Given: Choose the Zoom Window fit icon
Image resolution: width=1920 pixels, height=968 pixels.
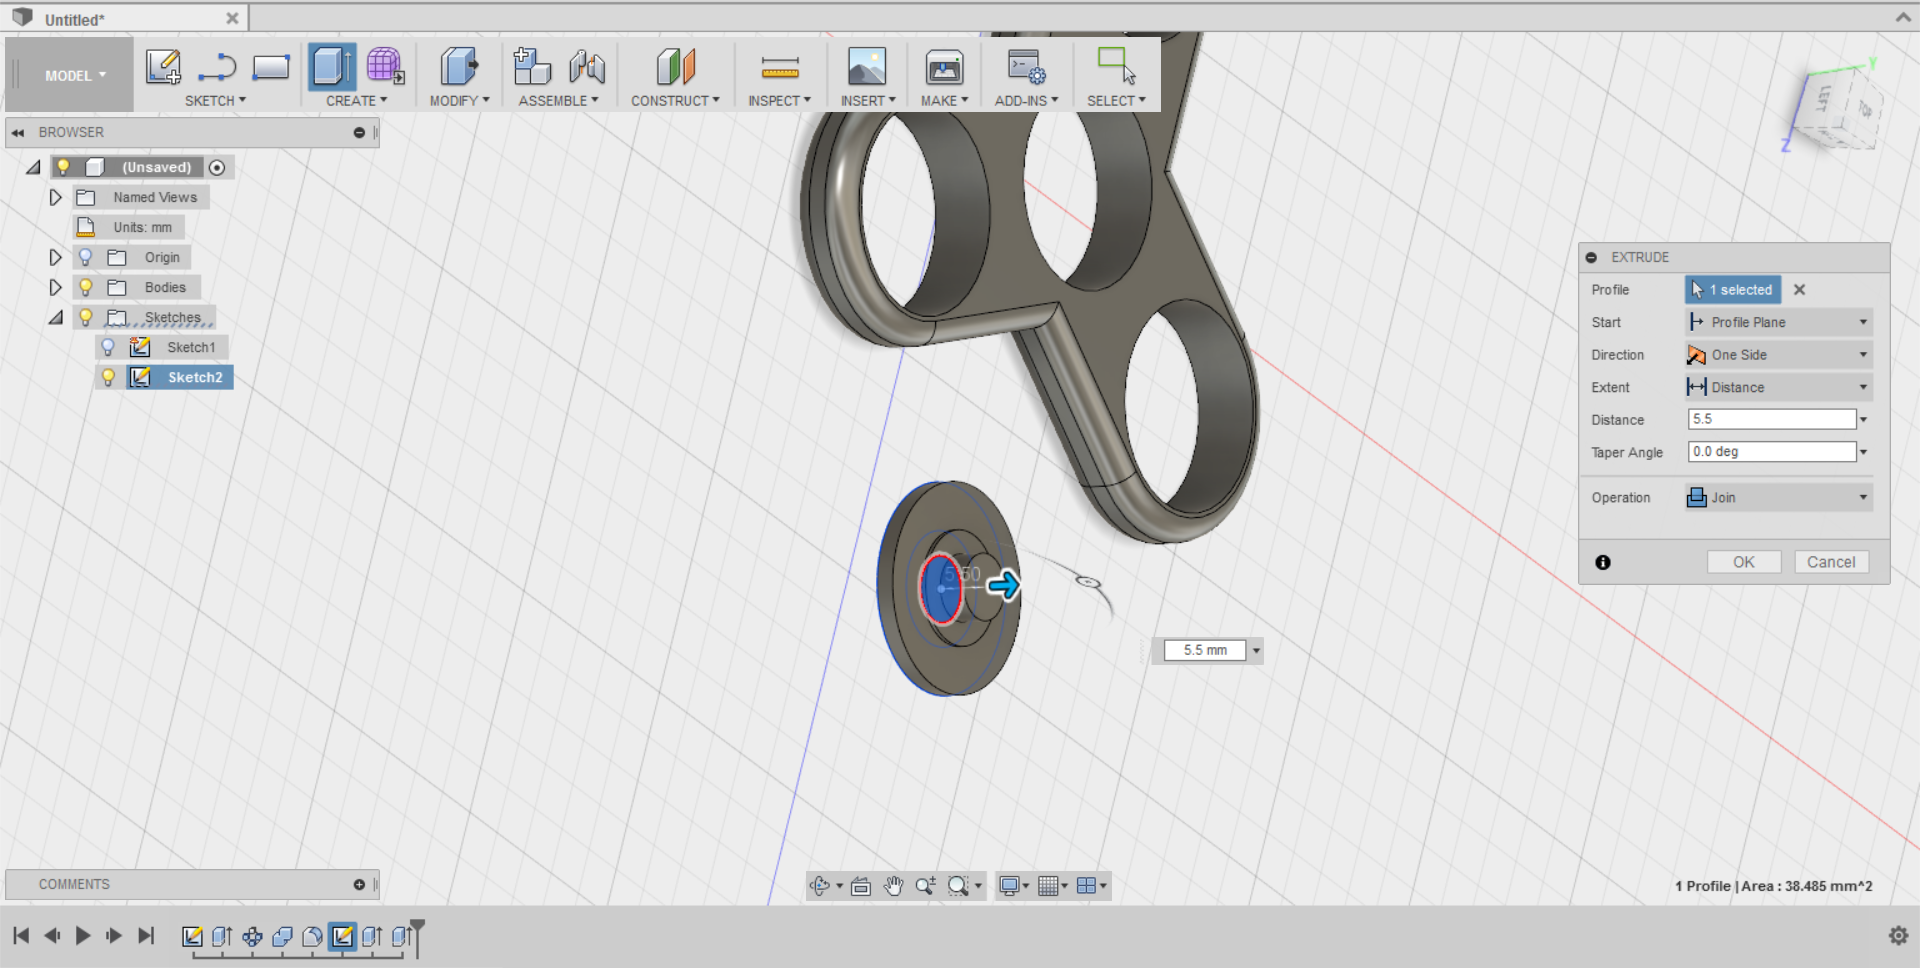Looking at the screenshot, I should pos(958,886).
